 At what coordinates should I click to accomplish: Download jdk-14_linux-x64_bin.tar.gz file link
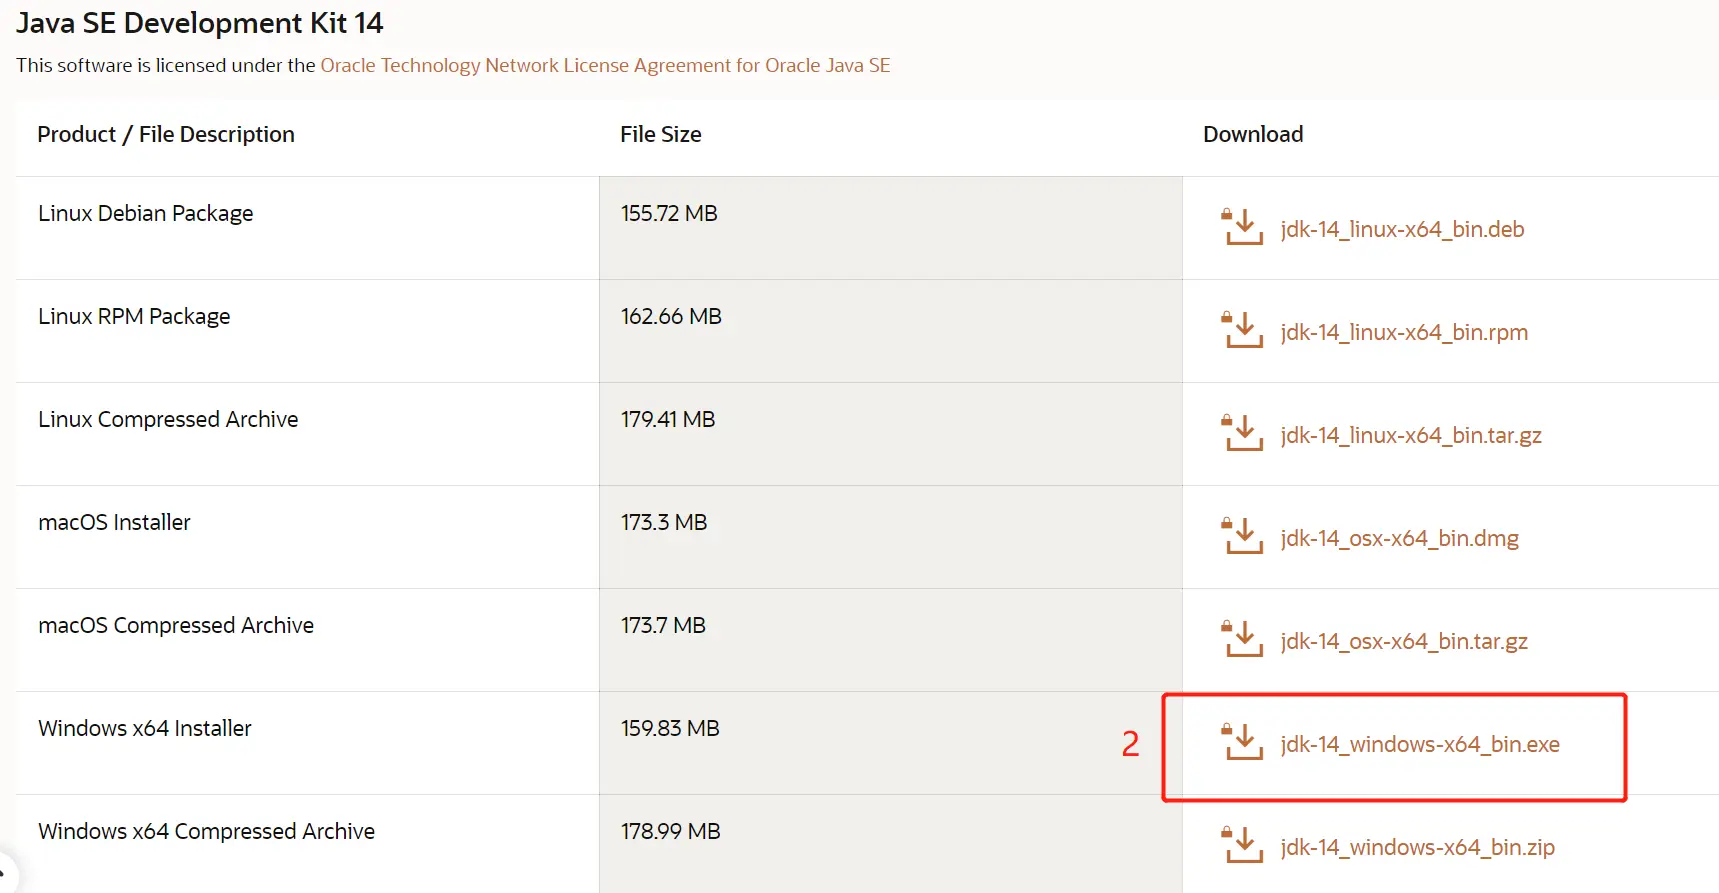1411,436
